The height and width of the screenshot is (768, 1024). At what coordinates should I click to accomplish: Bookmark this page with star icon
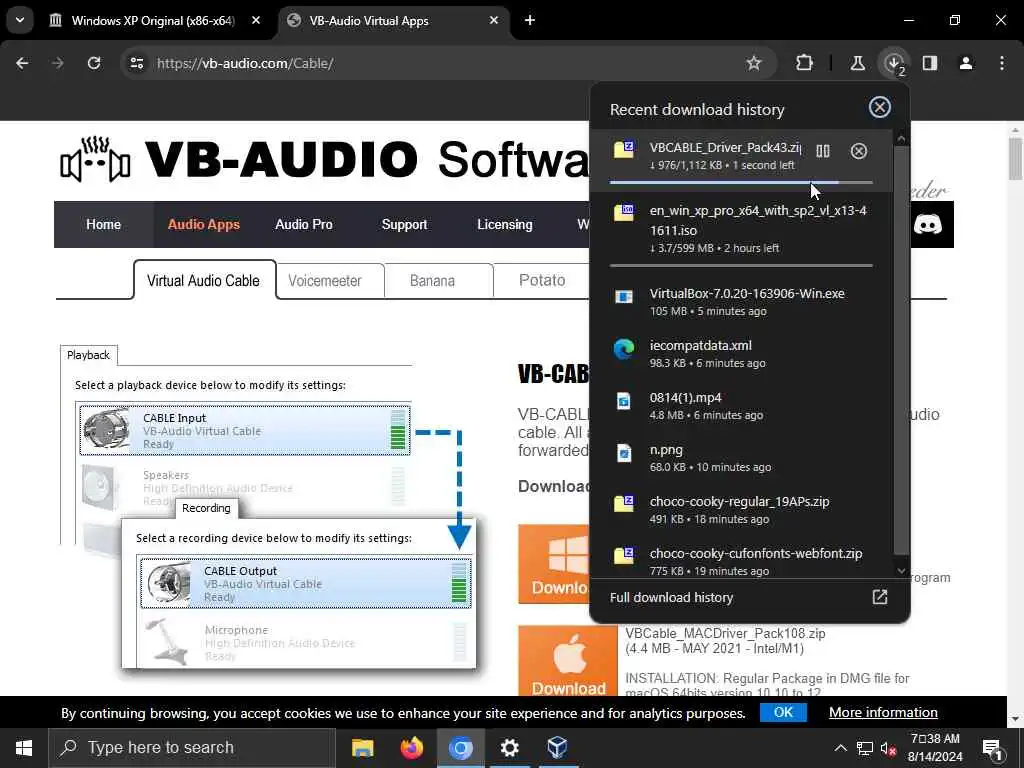[754, 63]
